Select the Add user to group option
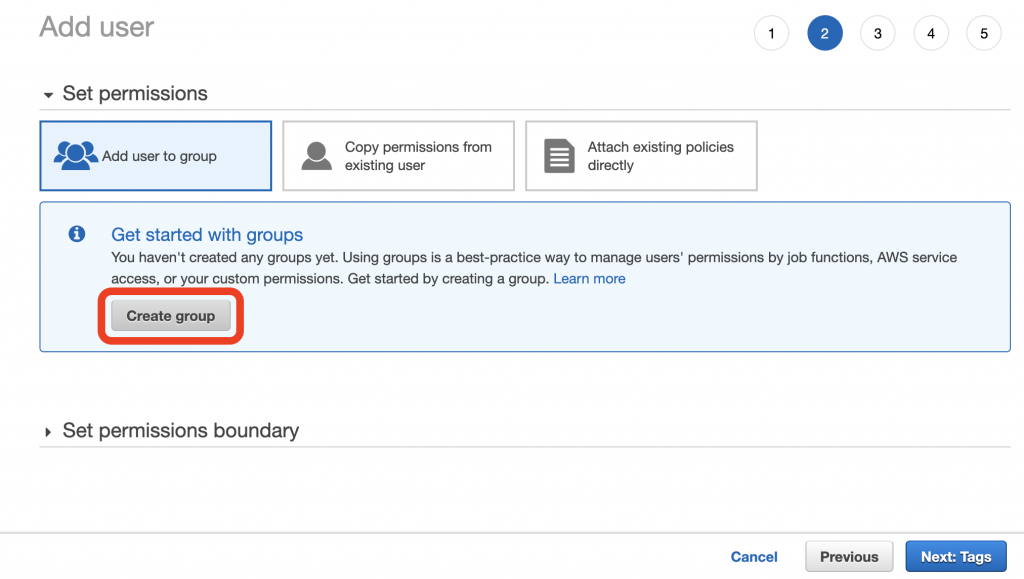This screenshot has width=1024, height=579. tap(155, 156)
